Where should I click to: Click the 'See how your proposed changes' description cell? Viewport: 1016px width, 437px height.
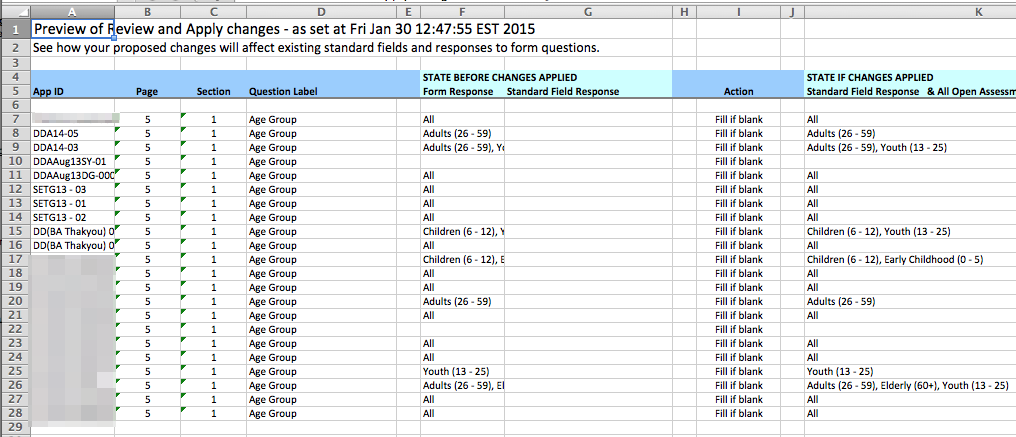(x=300, y=47)
